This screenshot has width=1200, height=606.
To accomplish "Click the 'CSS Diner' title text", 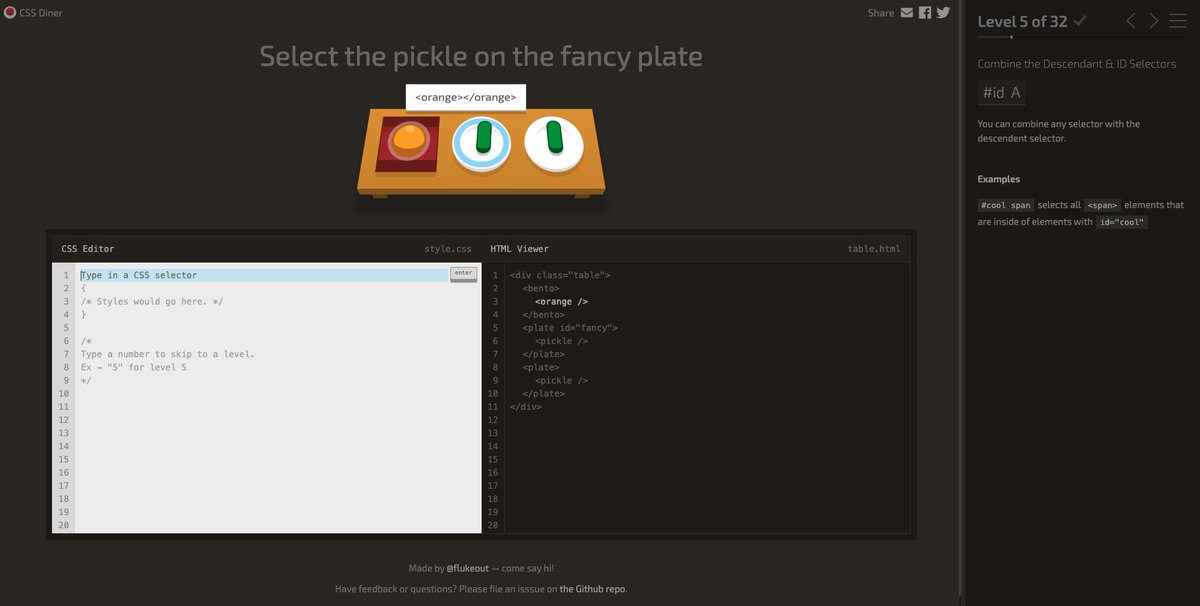I will 41,13.
